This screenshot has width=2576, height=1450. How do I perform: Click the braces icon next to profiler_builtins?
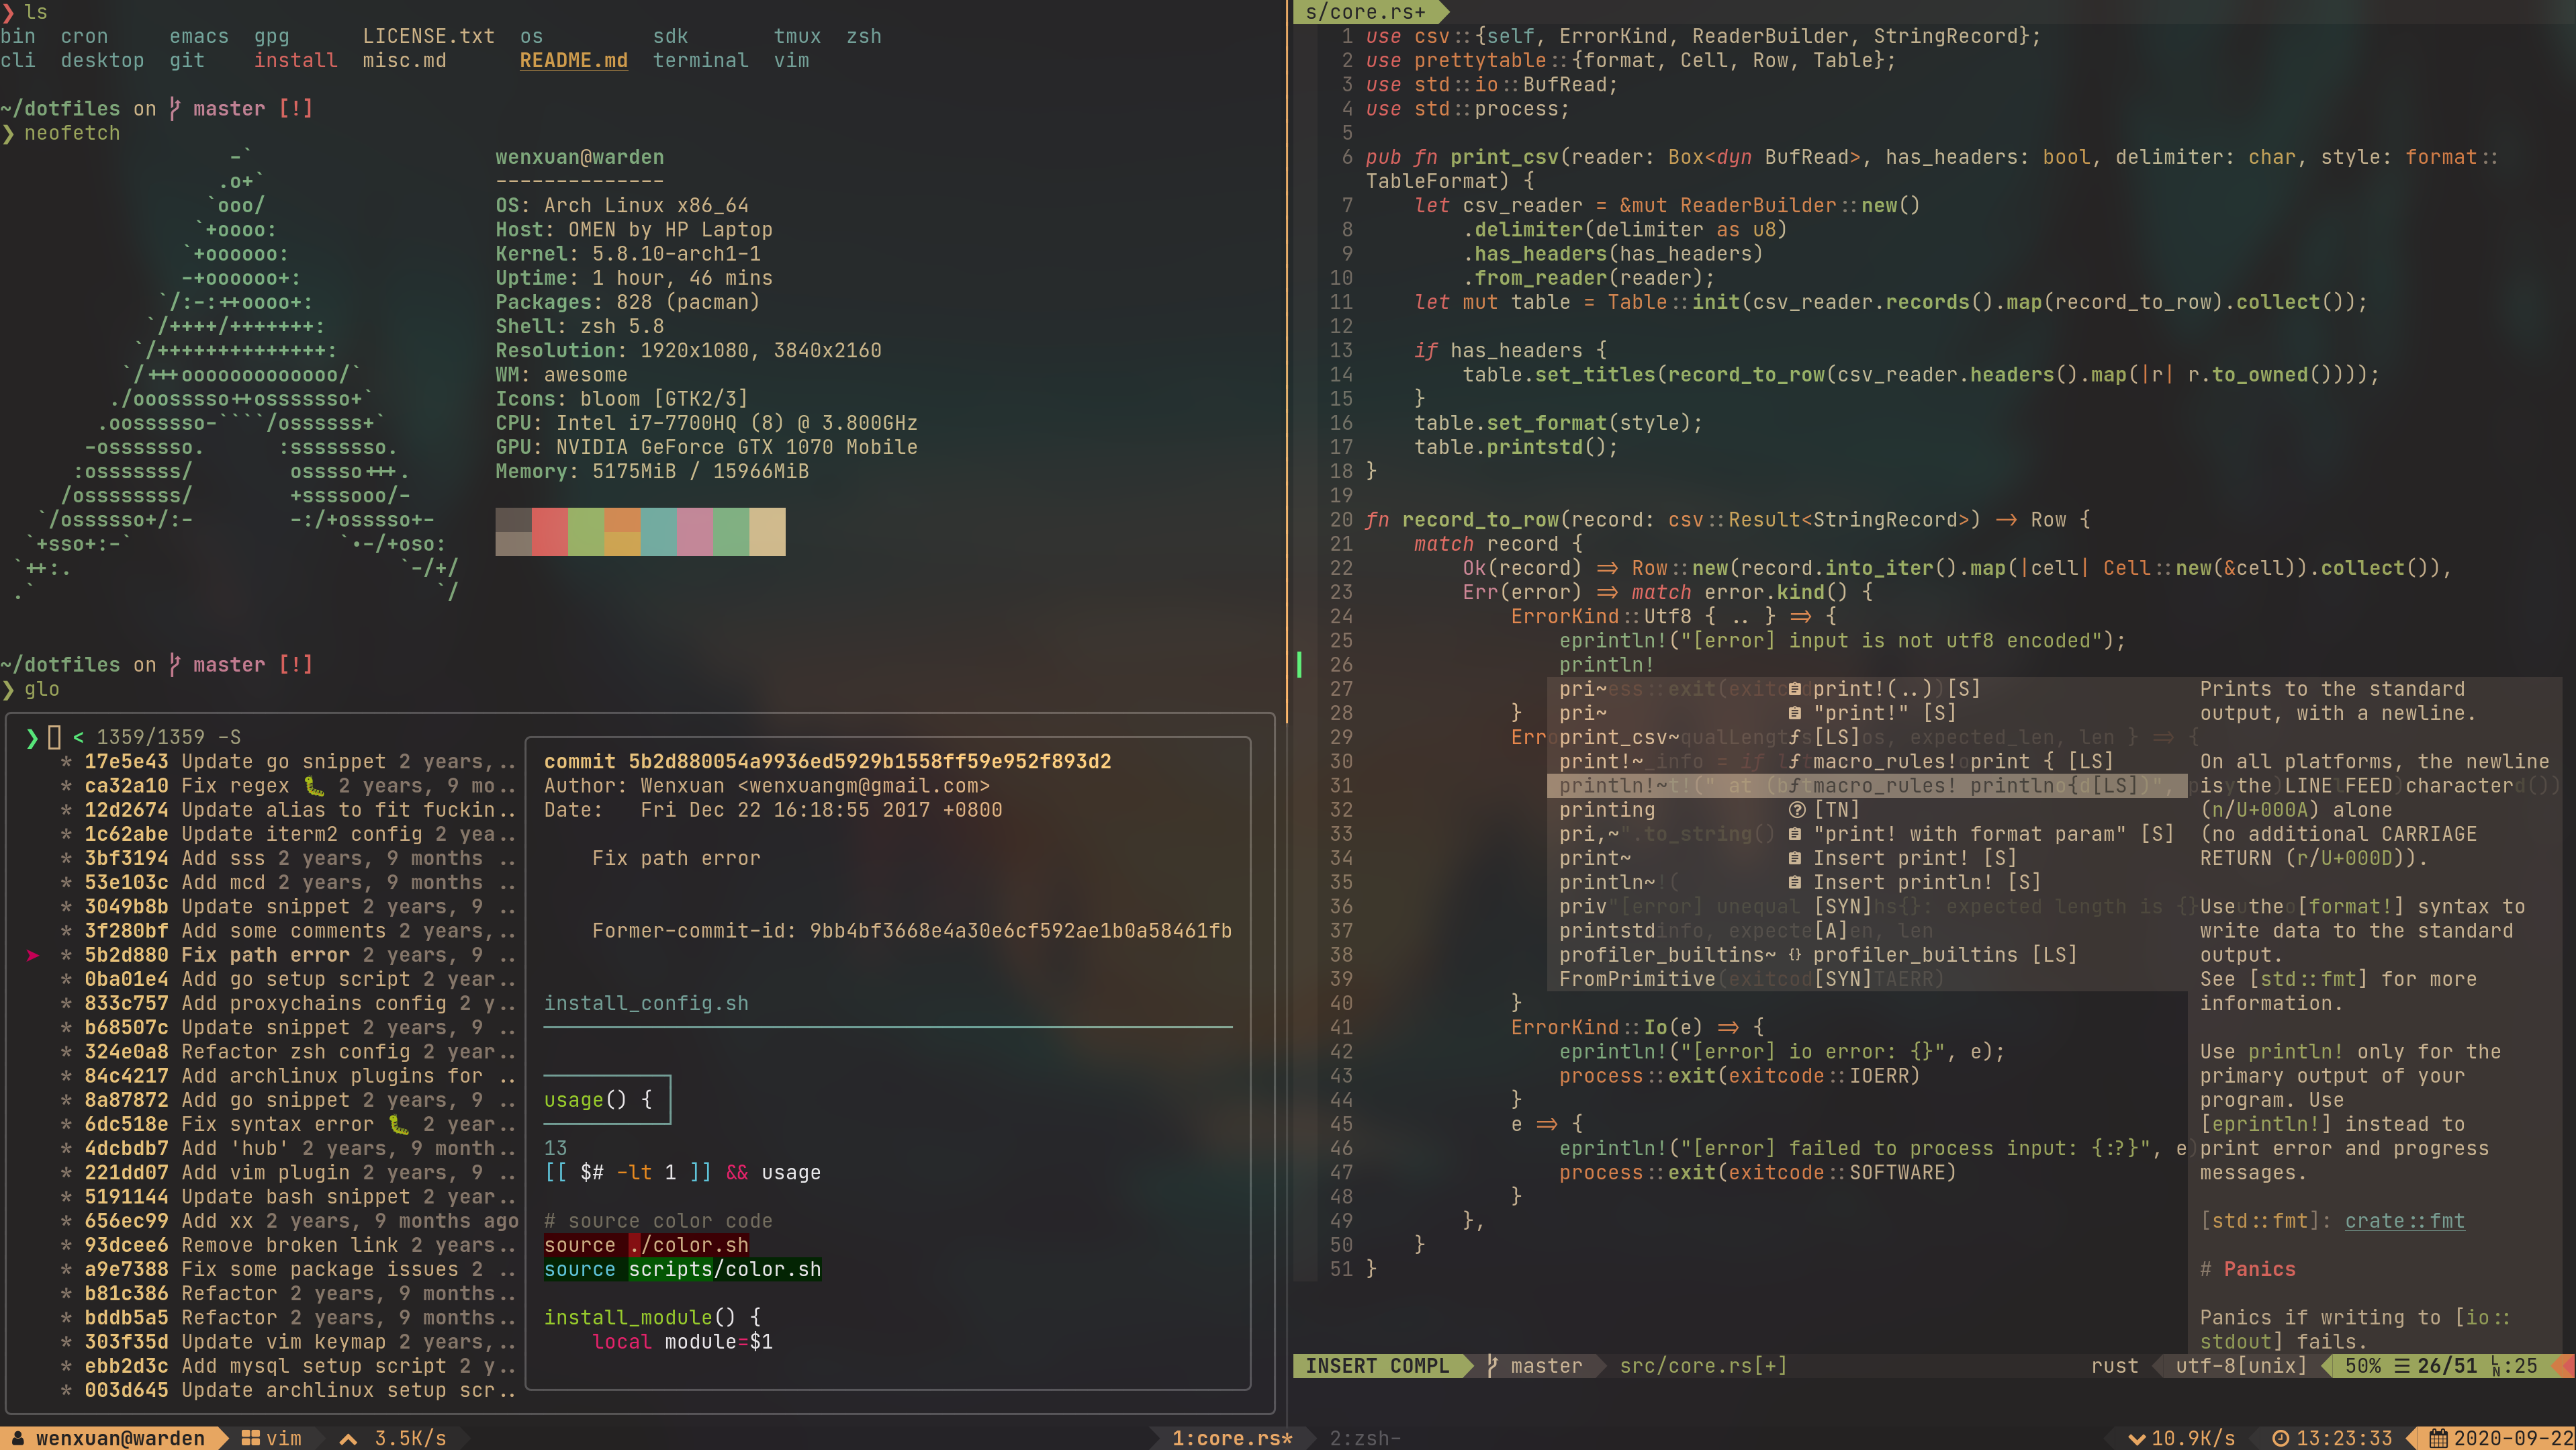(x=1795, y=955)
